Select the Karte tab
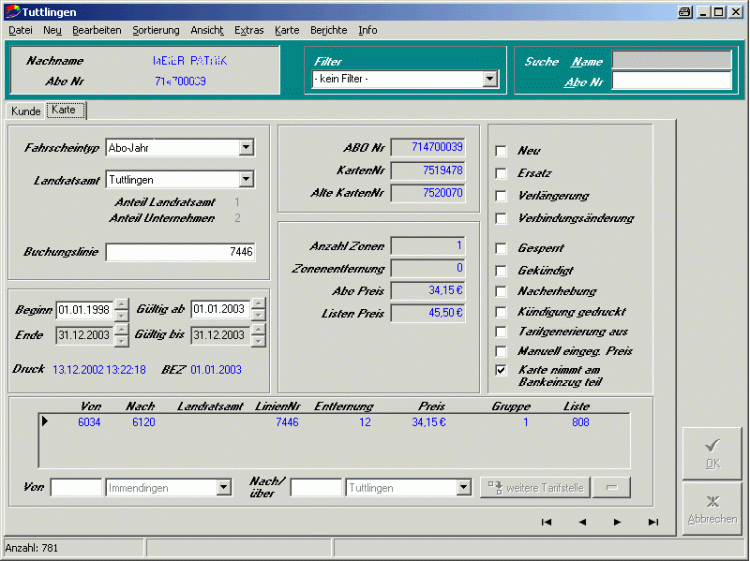 (x=65, y=110)
